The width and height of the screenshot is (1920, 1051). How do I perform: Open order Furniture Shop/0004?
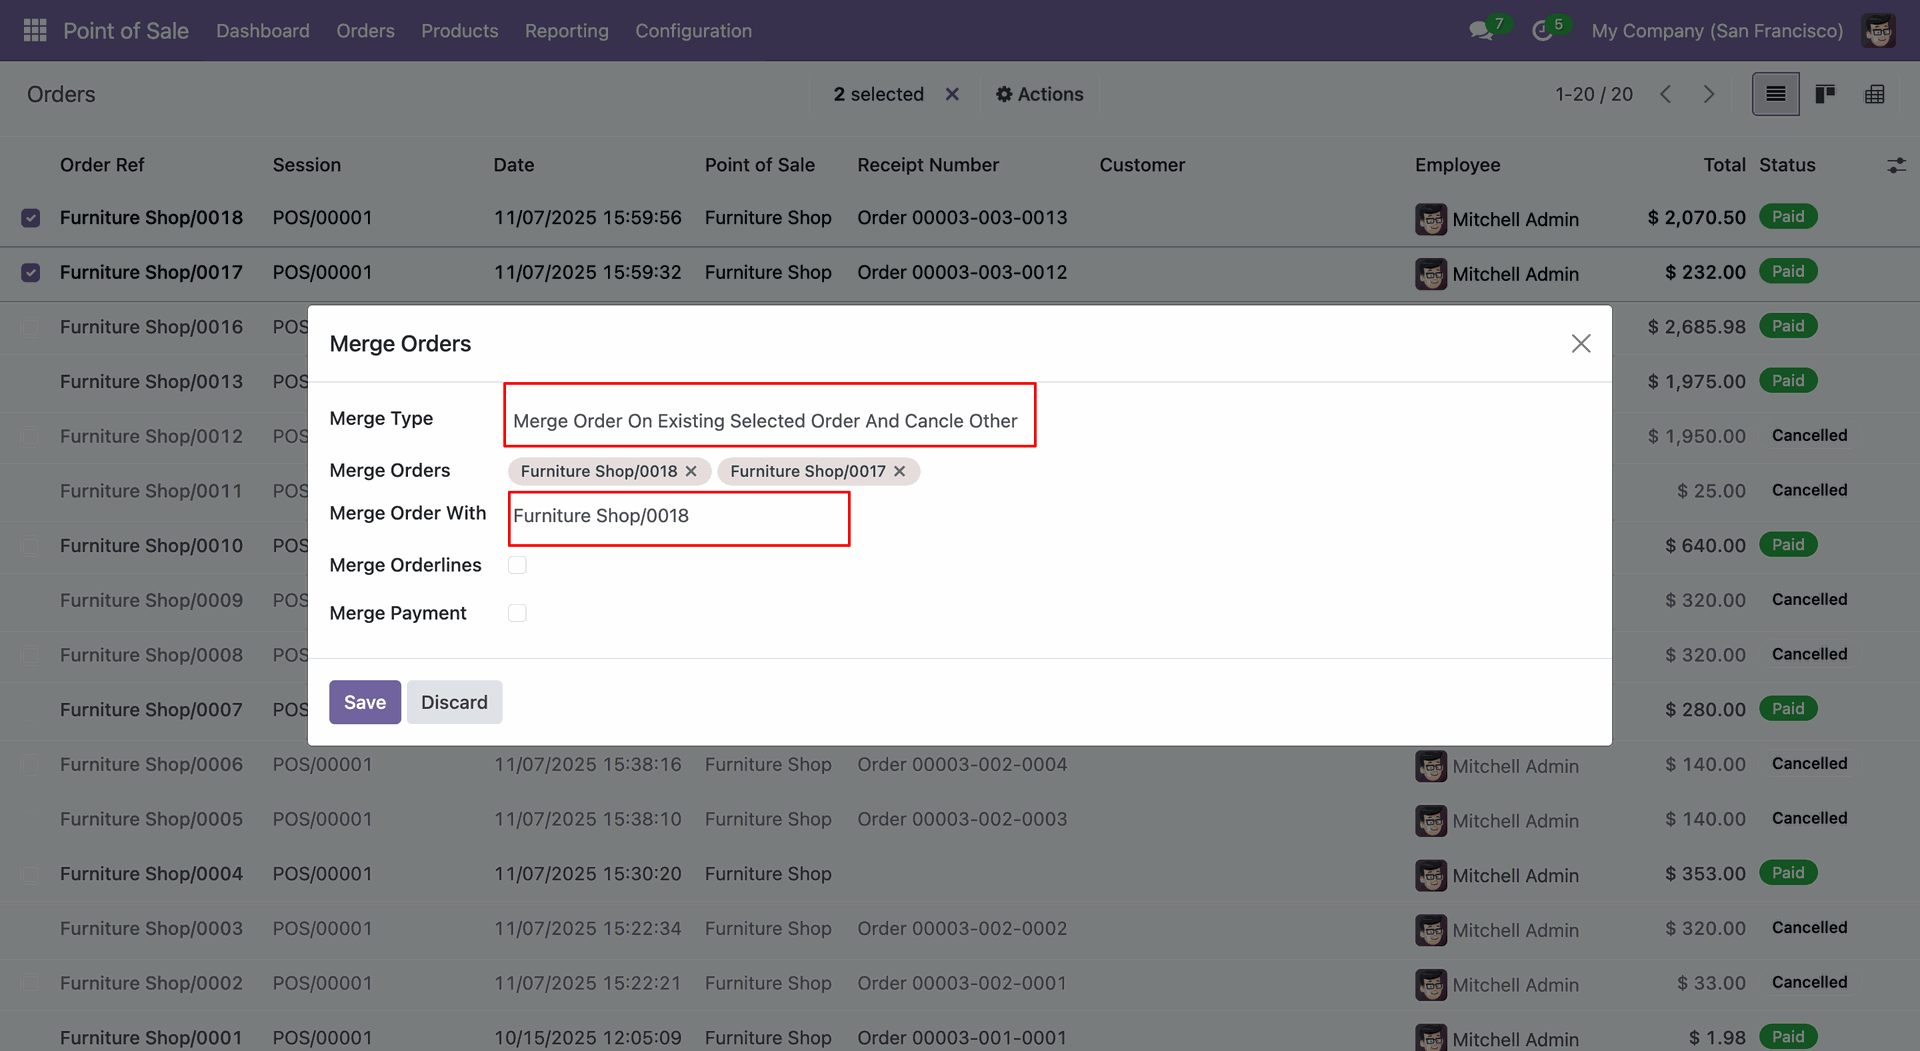coord(151,874)
